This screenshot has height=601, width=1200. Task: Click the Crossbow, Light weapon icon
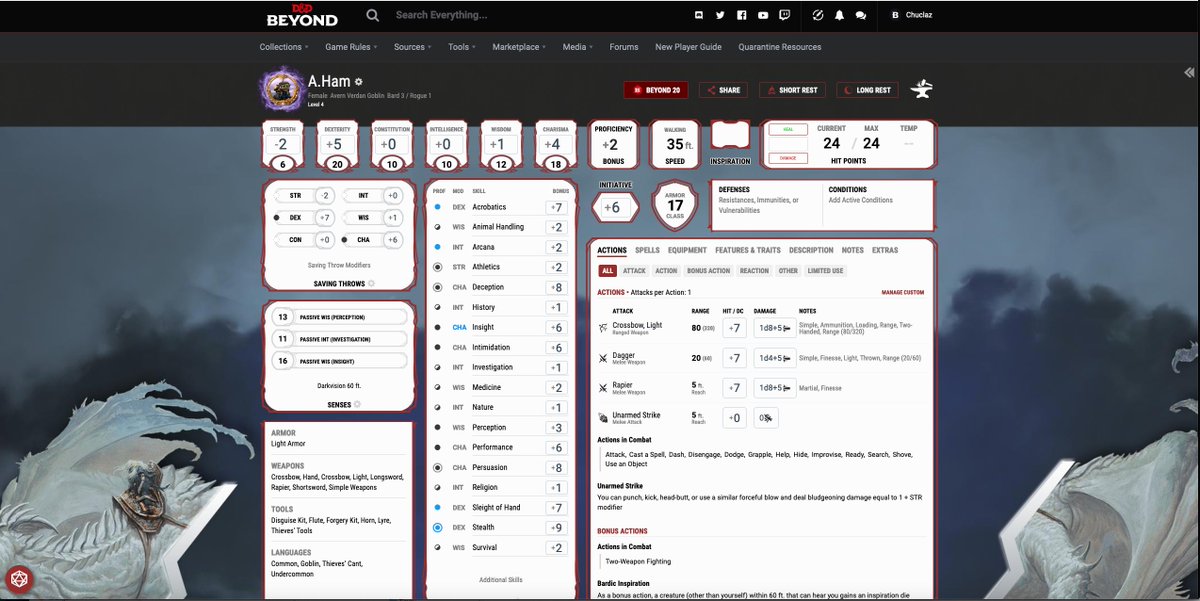(603, 327)
